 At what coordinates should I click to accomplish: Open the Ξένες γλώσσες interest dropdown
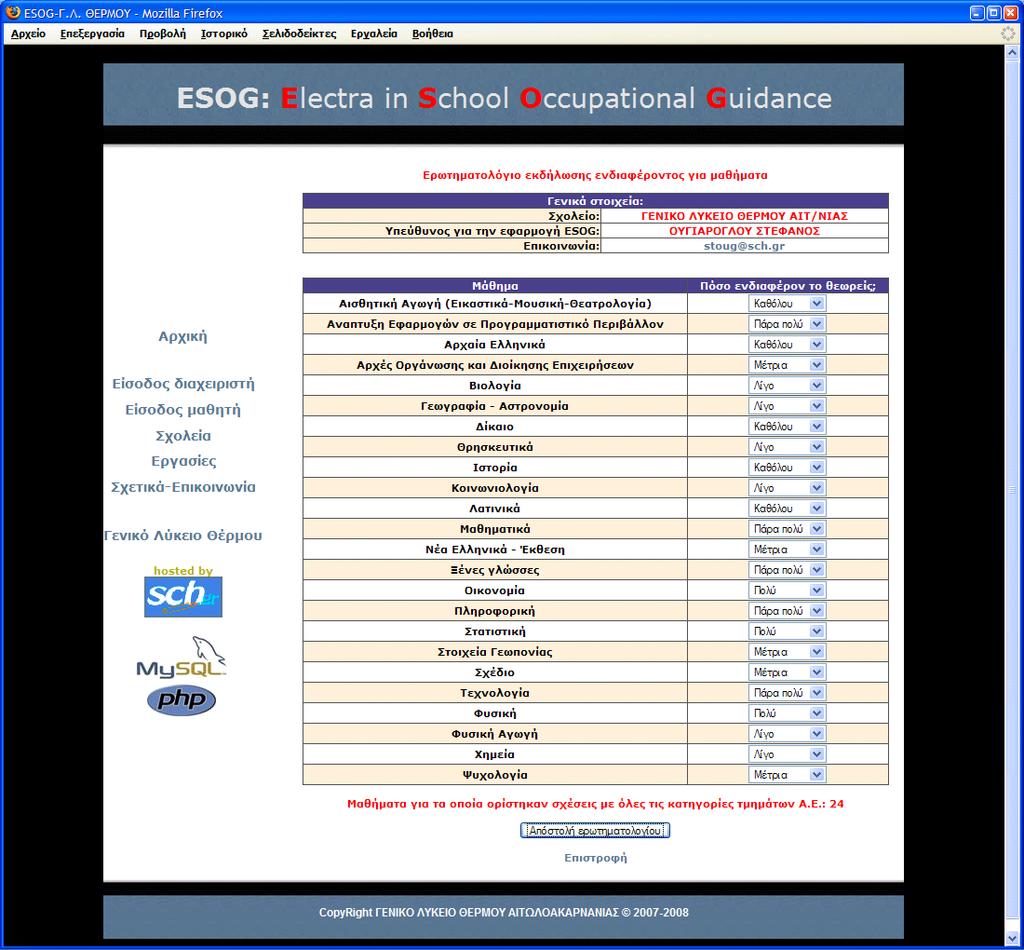pos(787,570)
